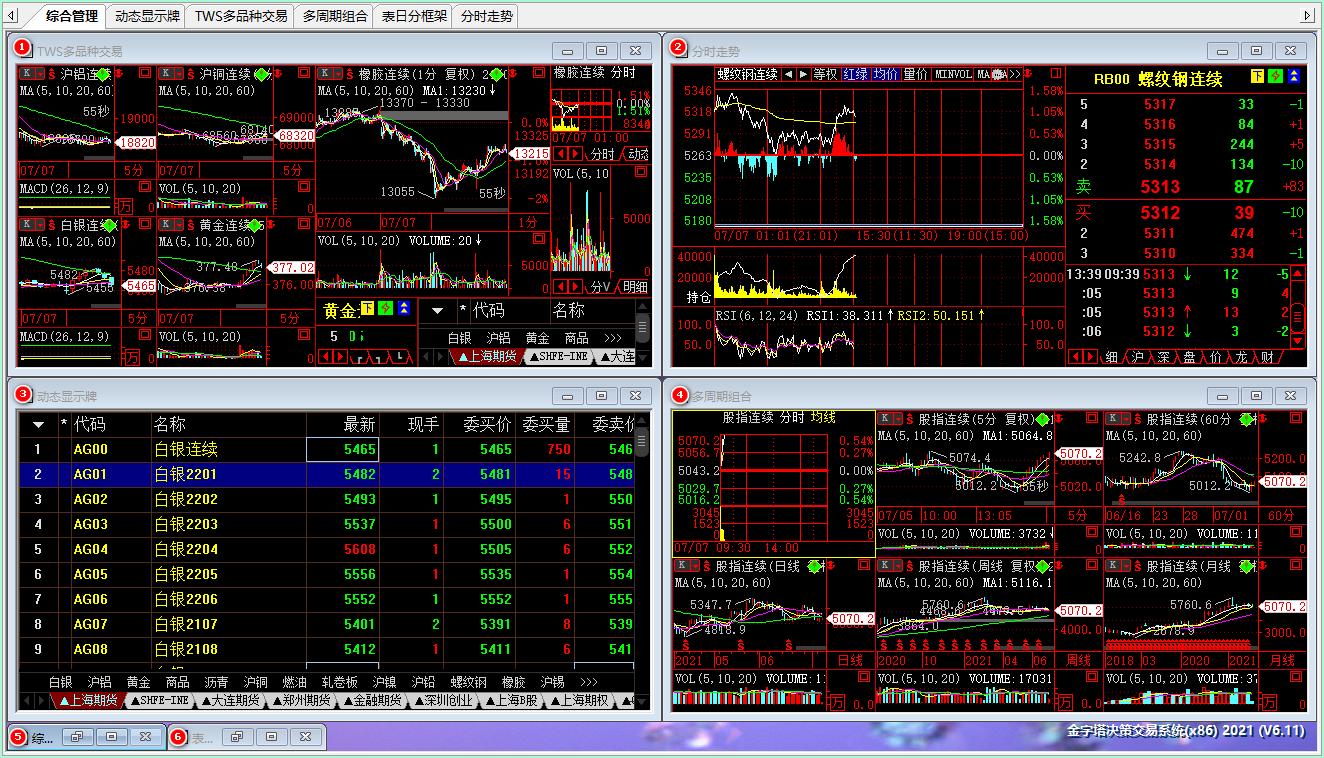Select row AG04 白银2204
The height and width of the screenshot is (758, 1324).
coord(327,549)
